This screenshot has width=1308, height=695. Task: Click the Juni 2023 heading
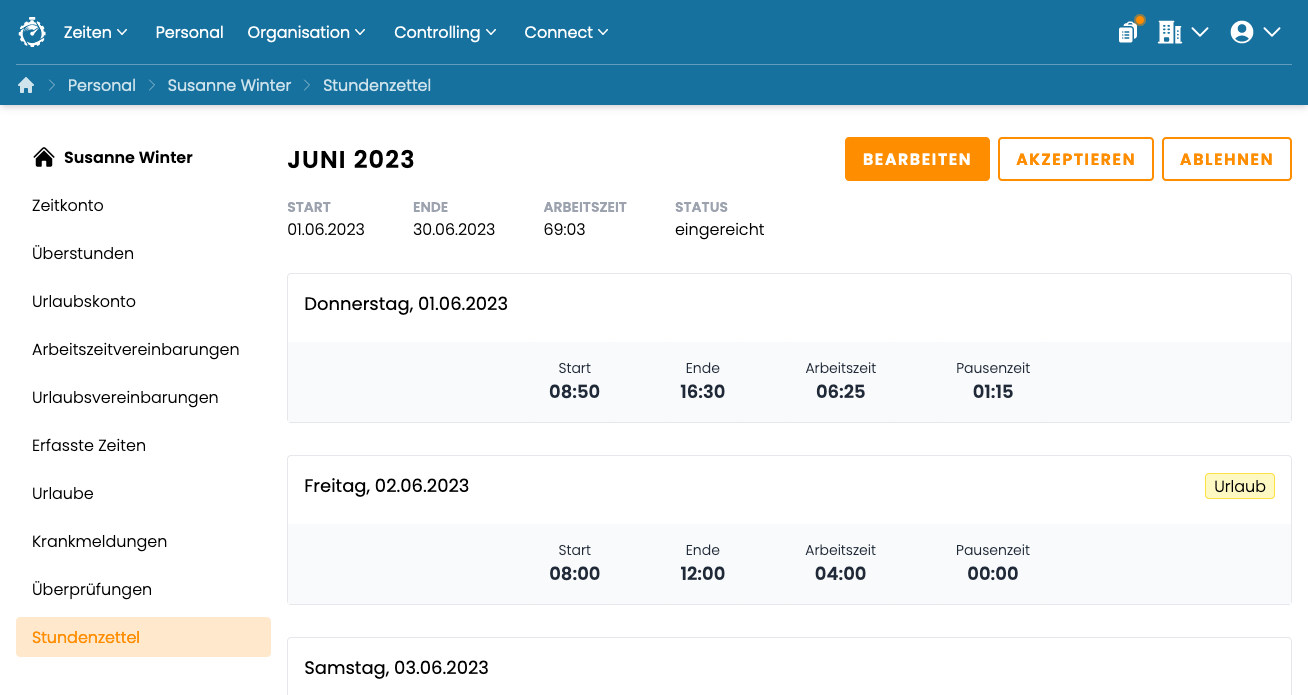pyautogui.click(x=351, y=160)
